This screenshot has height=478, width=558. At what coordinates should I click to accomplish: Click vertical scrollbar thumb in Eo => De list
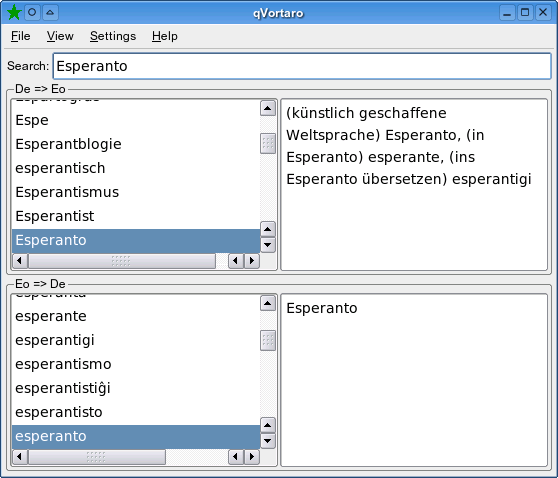click(268, 341)
